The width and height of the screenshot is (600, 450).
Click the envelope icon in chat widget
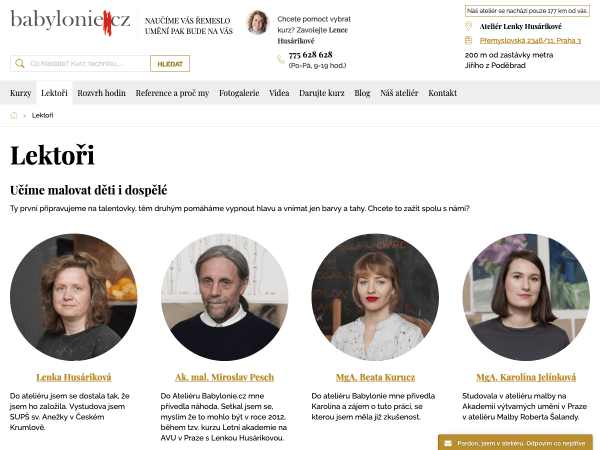[x=448, y=443]
